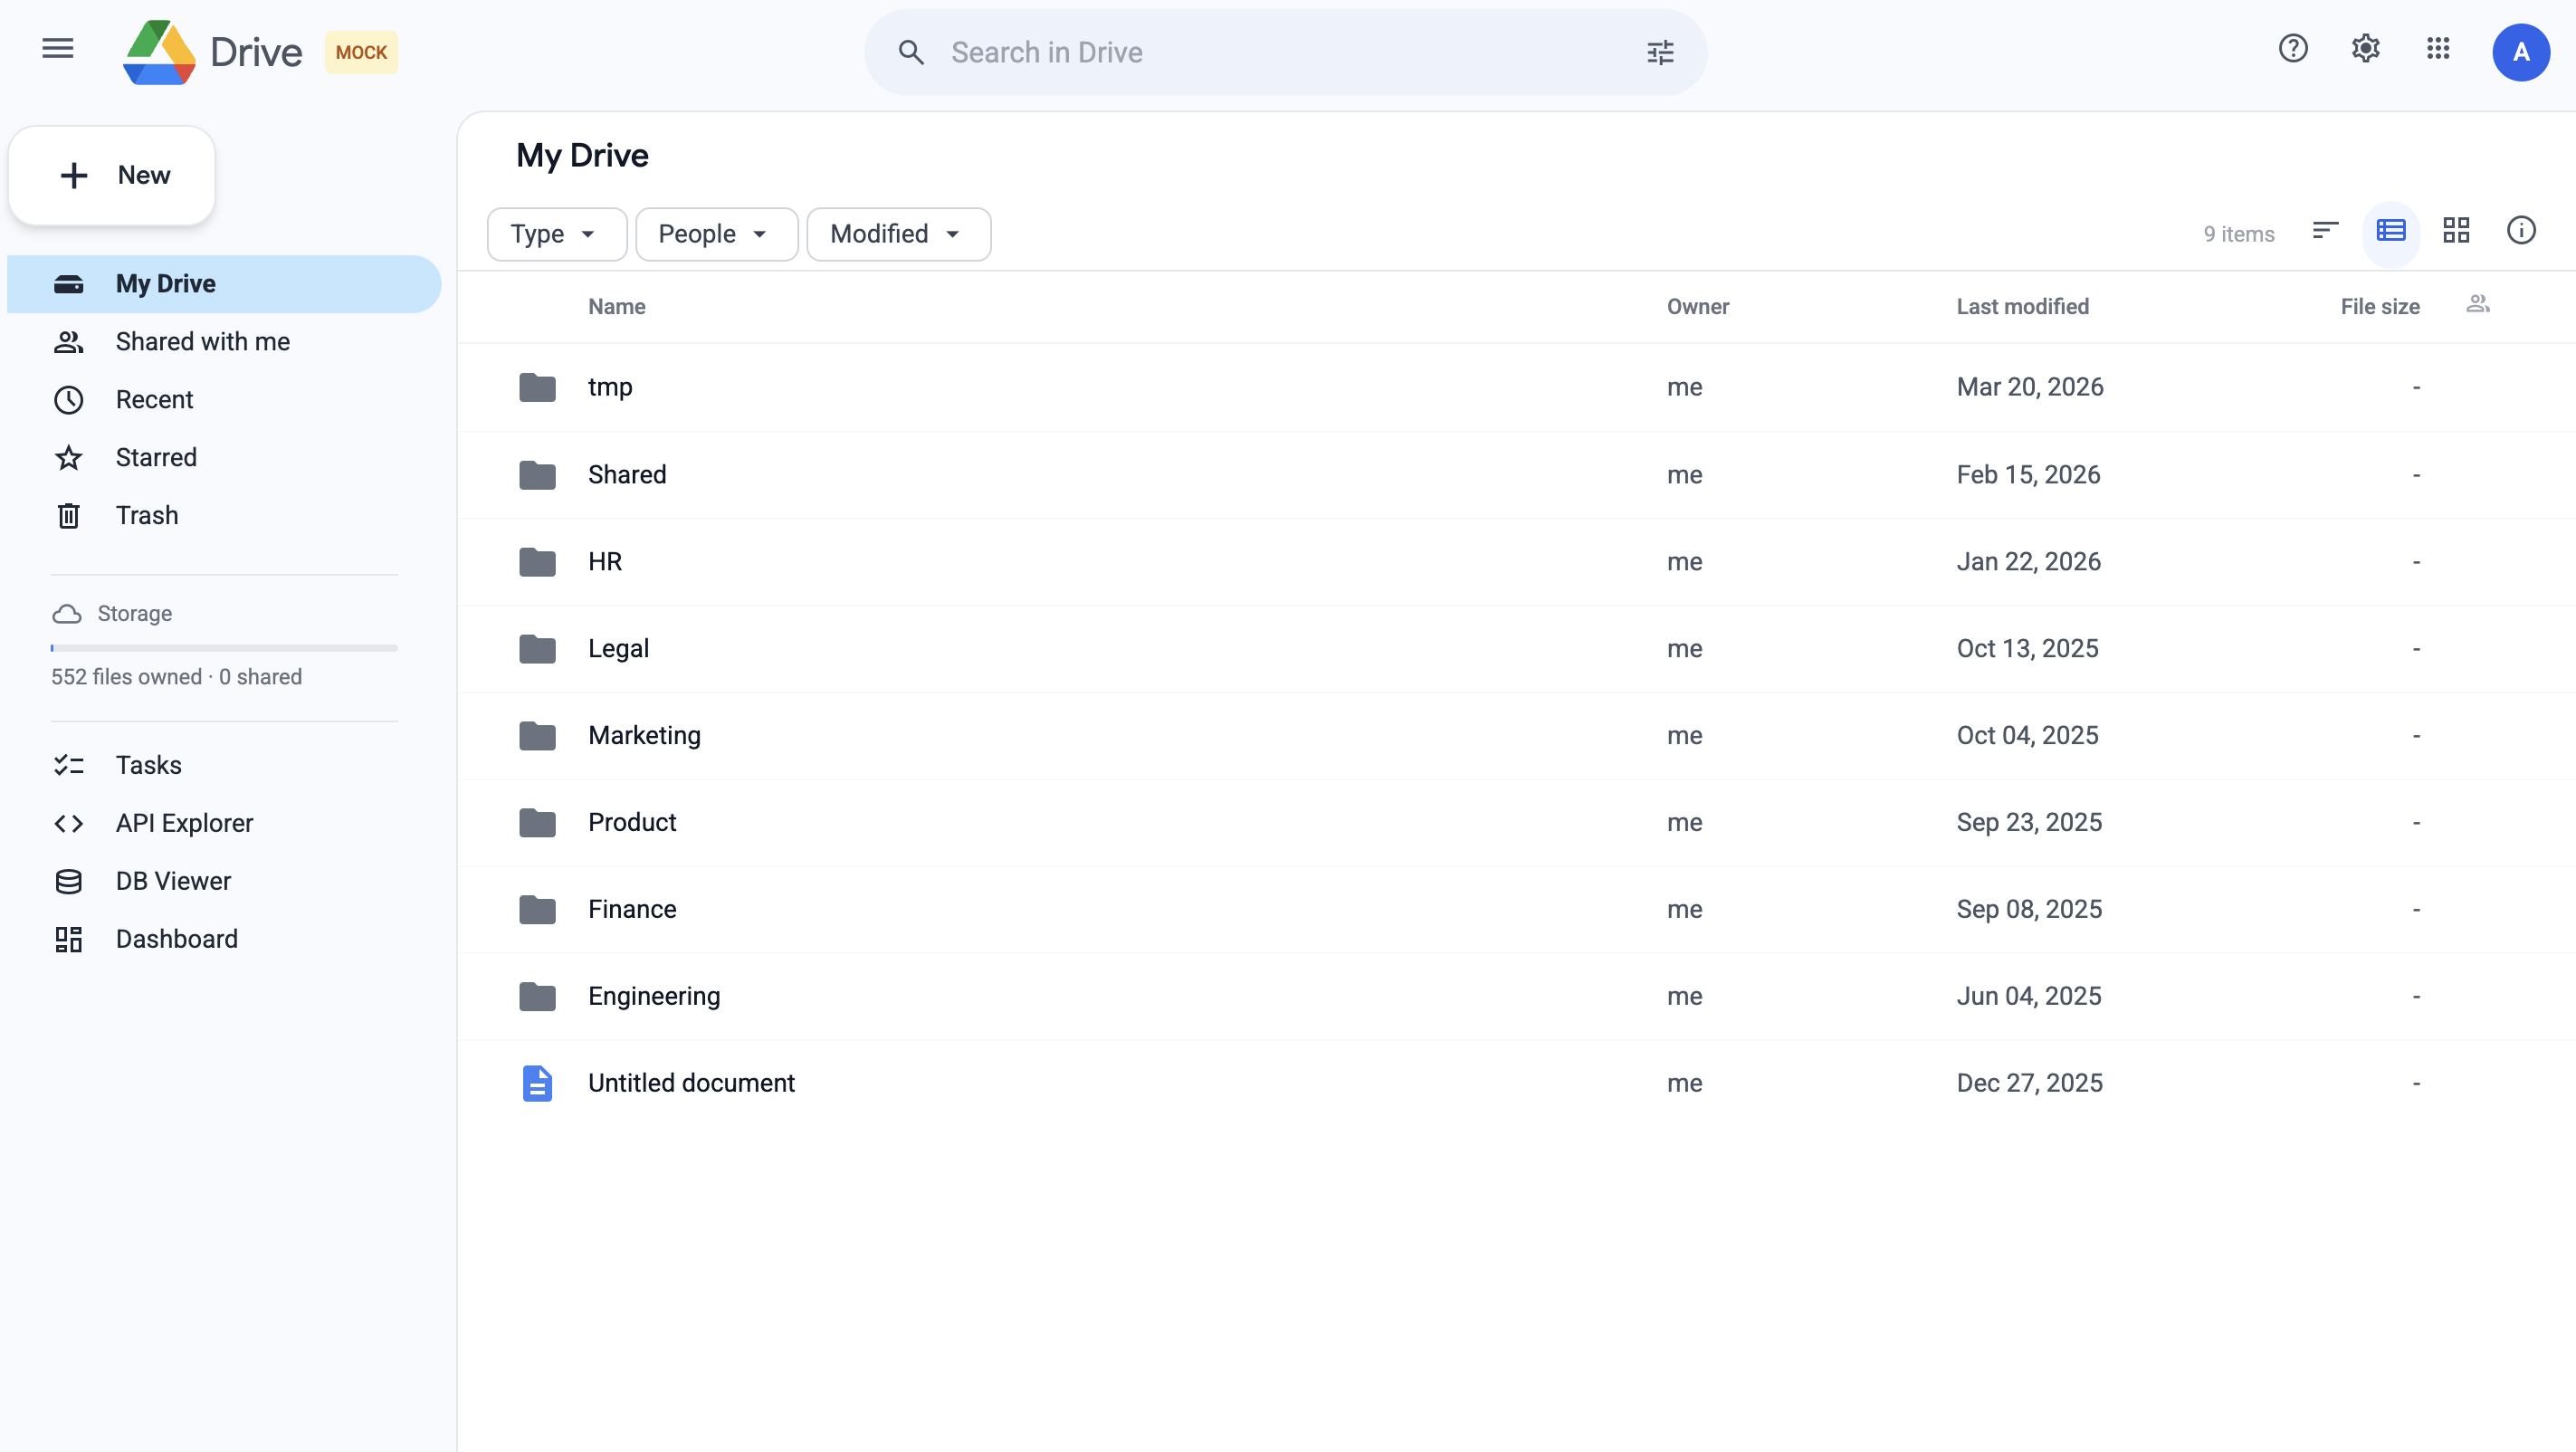
Task: Toggle the main navigation hamburger menu
Action: point(57,48)
